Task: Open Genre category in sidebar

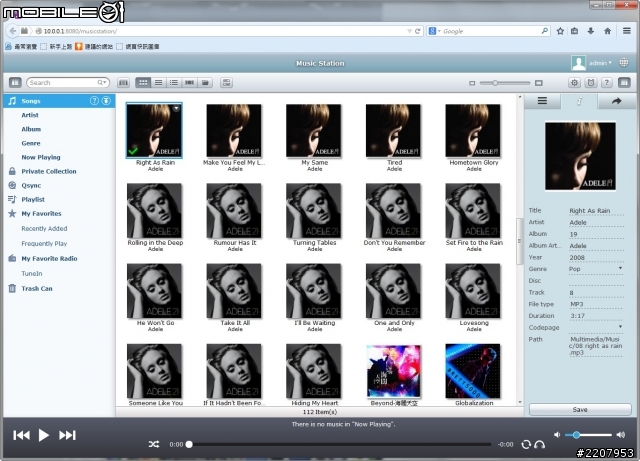Action: (x=31, y=143)
